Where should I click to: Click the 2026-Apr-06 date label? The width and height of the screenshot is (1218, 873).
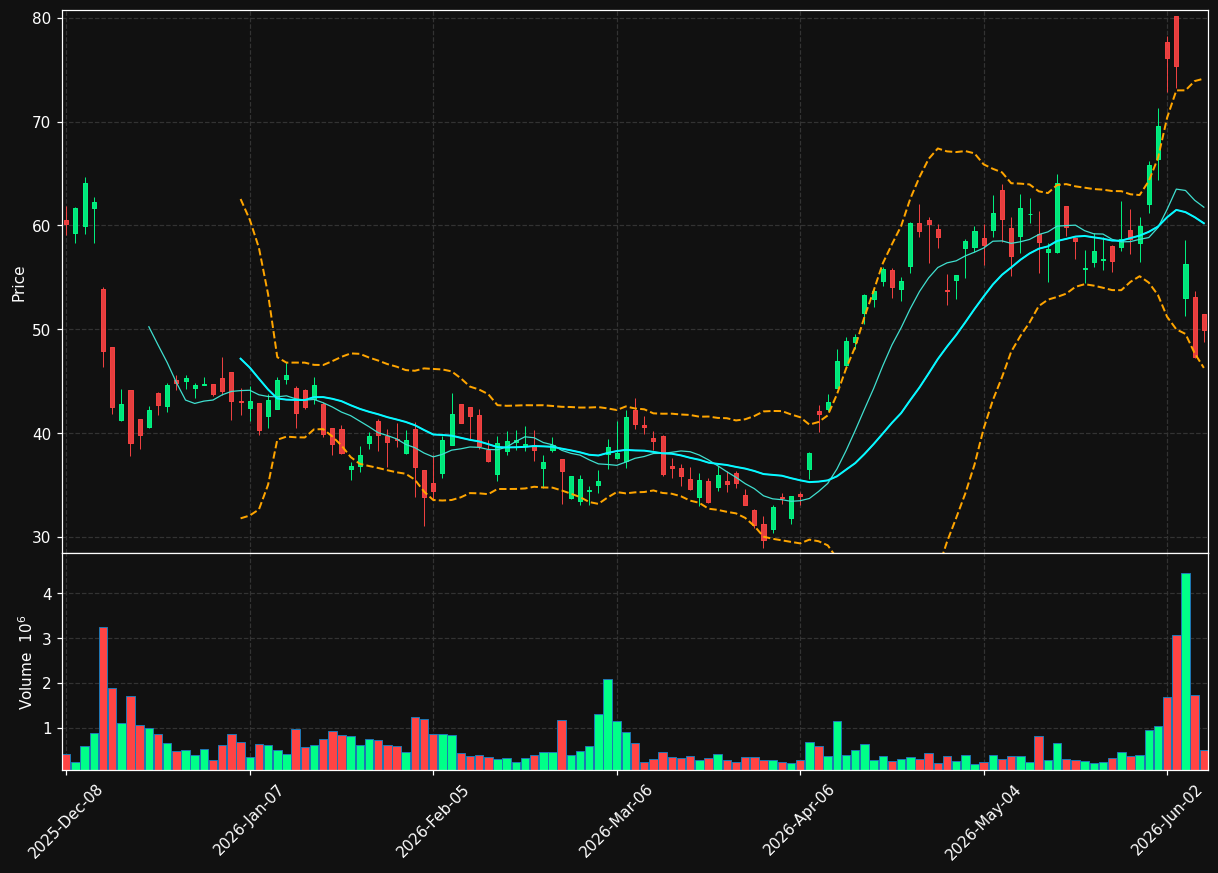[800, 821]
